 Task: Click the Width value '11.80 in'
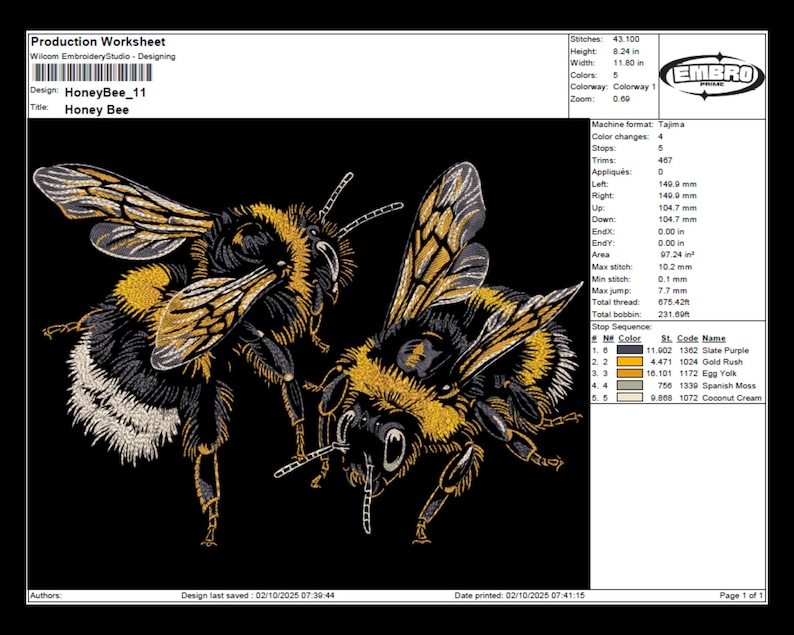click(628, 63)
